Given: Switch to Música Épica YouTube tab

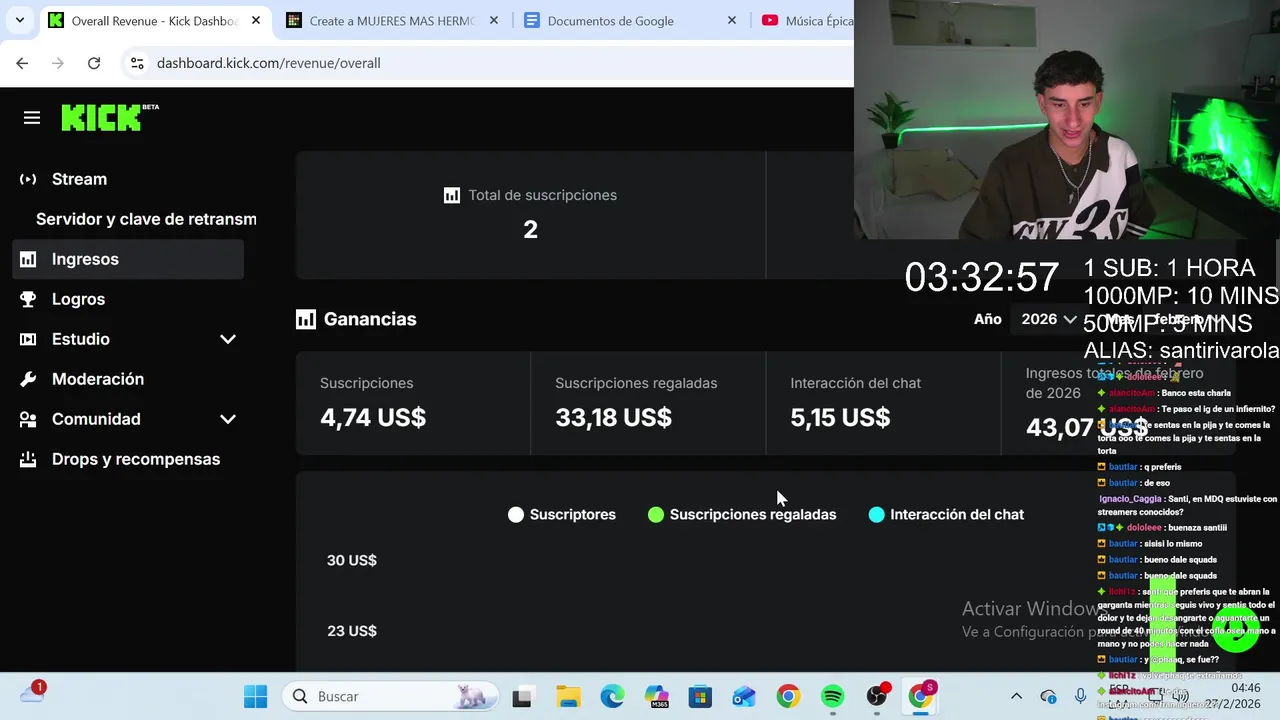Looking at the screenshot, I should point(807,20).
